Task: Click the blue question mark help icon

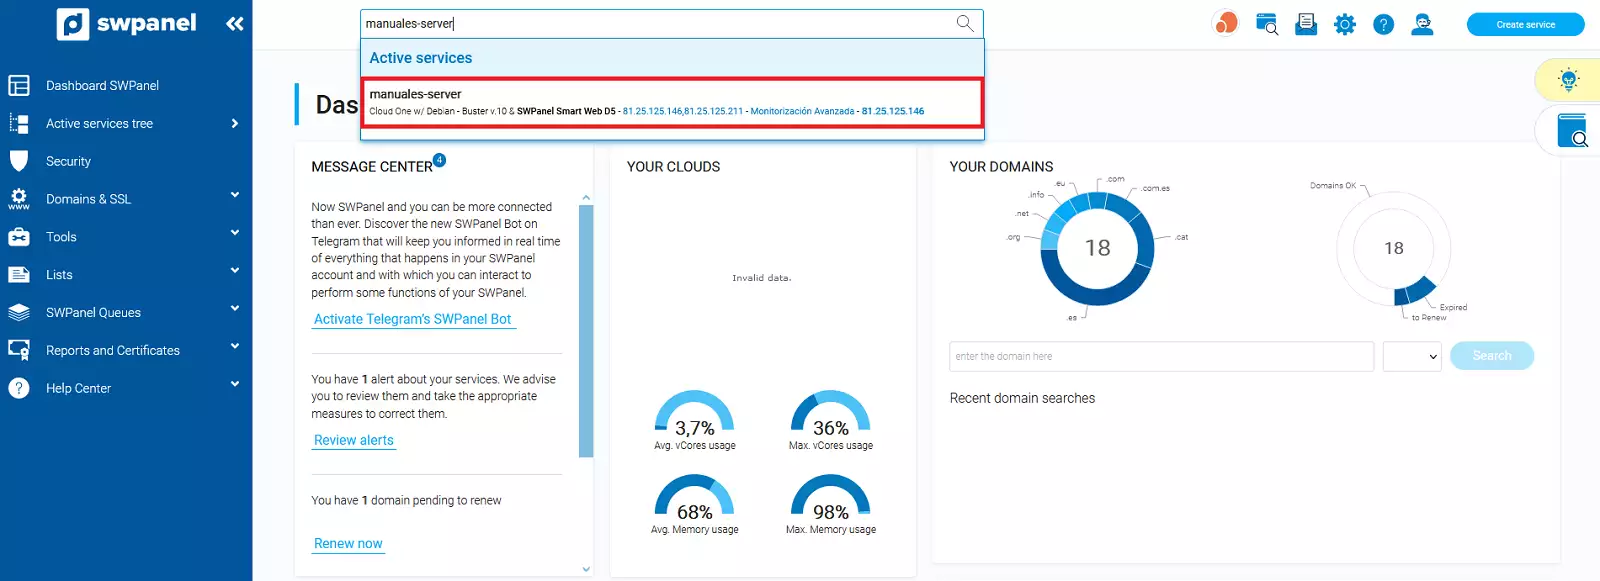Action: point(1383,24)
